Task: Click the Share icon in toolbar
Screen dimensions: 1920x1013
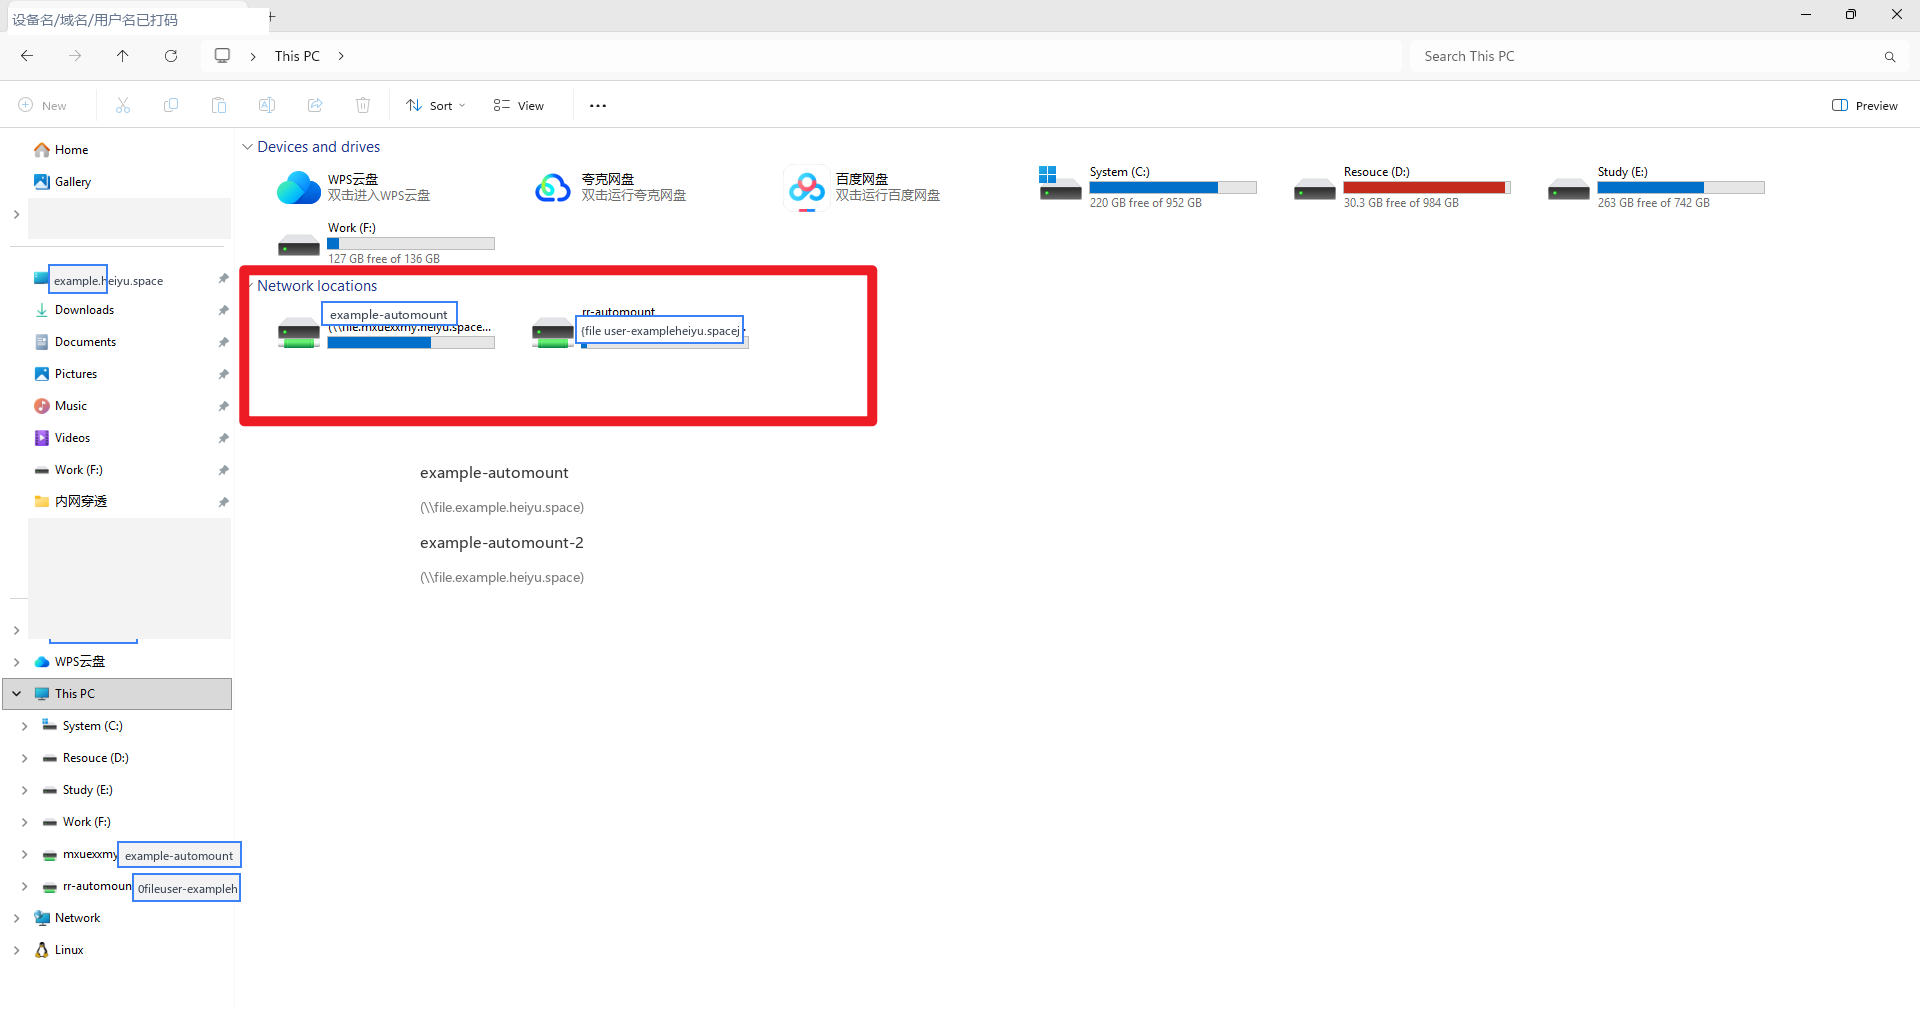Action: pyautogui.click(x=315, y=105)
